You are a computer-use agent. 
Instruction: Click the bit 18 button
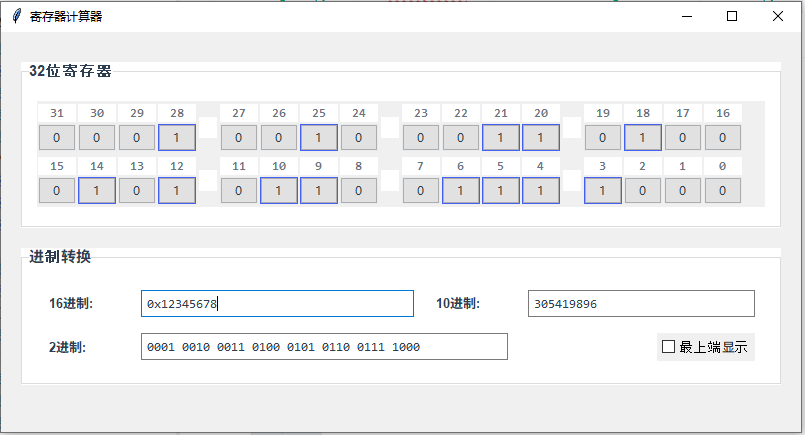[643, 137]
